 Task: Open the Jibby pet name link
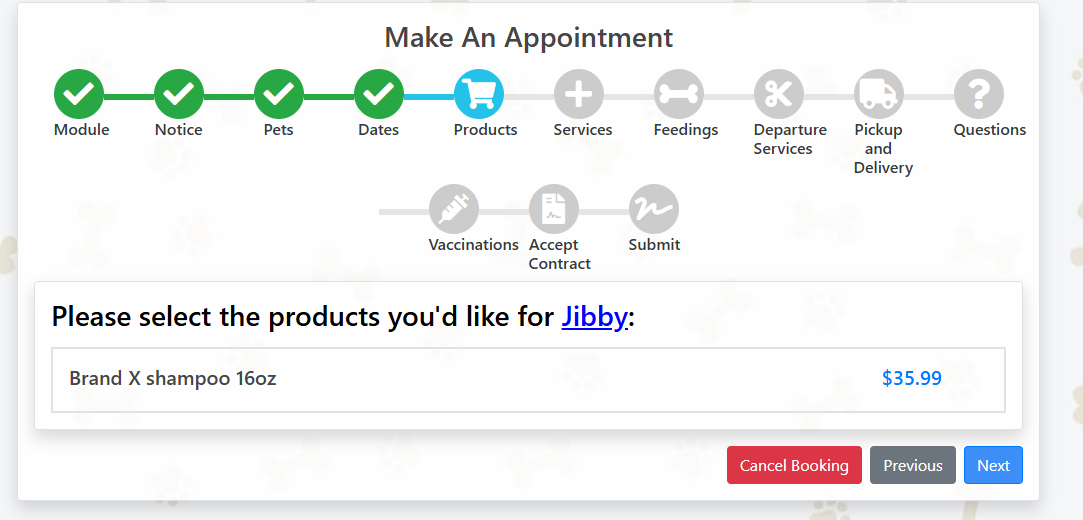594,318
